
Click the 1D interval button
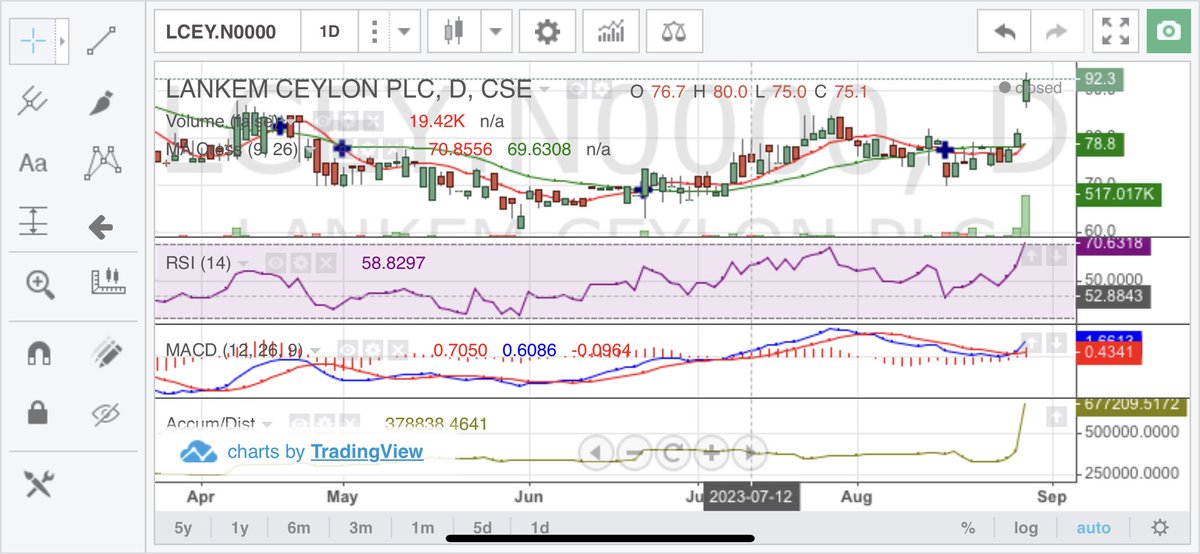tap(329, 31)
